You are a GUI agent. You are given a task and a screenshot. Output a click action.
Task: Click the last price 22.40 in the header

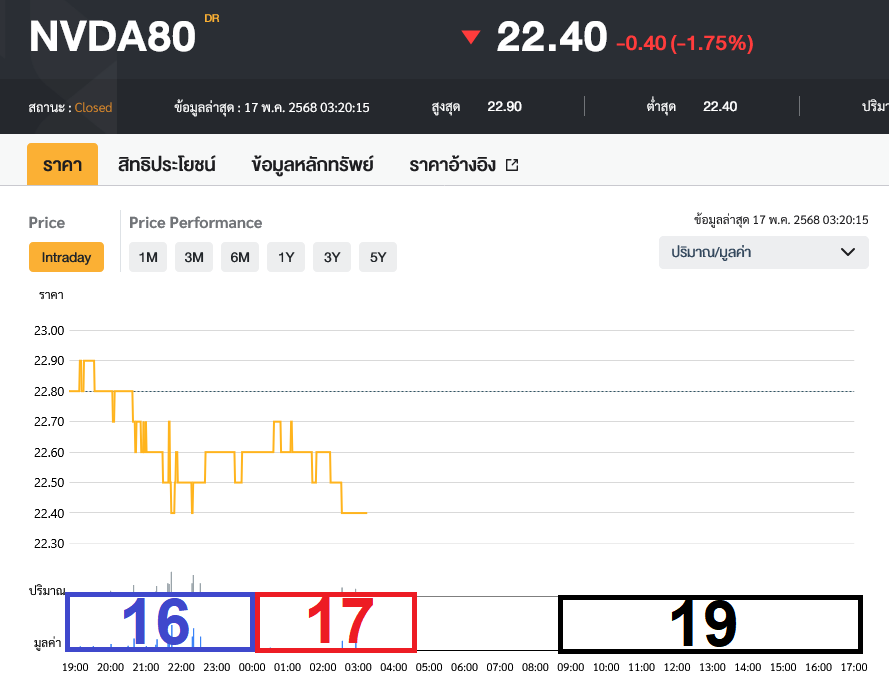552,37
